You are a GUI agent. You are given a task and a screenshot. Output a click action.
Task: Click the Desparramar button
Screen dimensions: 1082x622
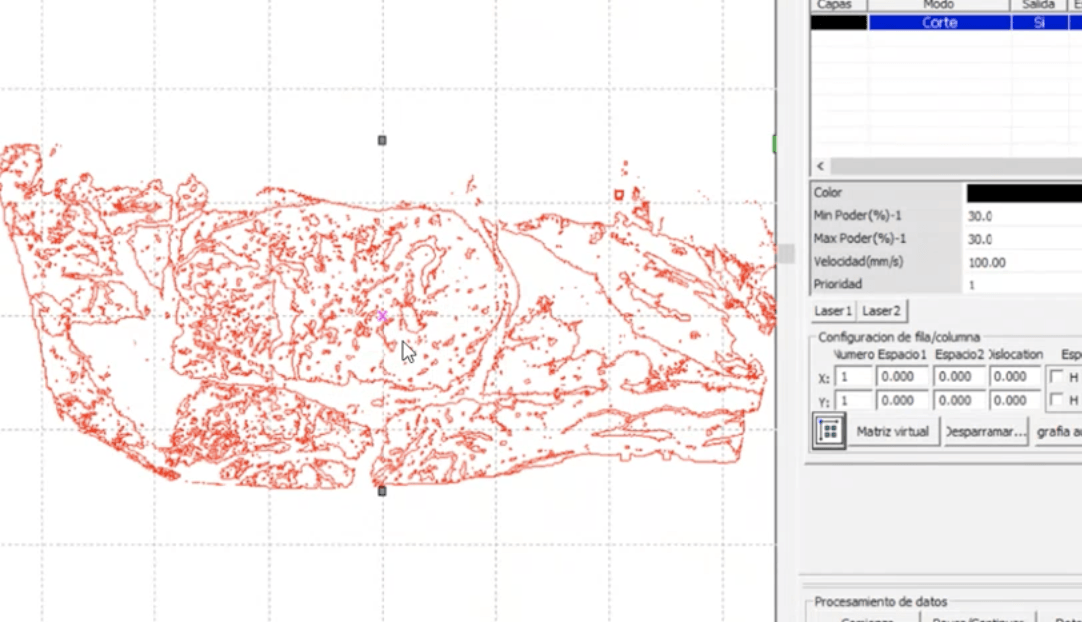coord(986,432)
